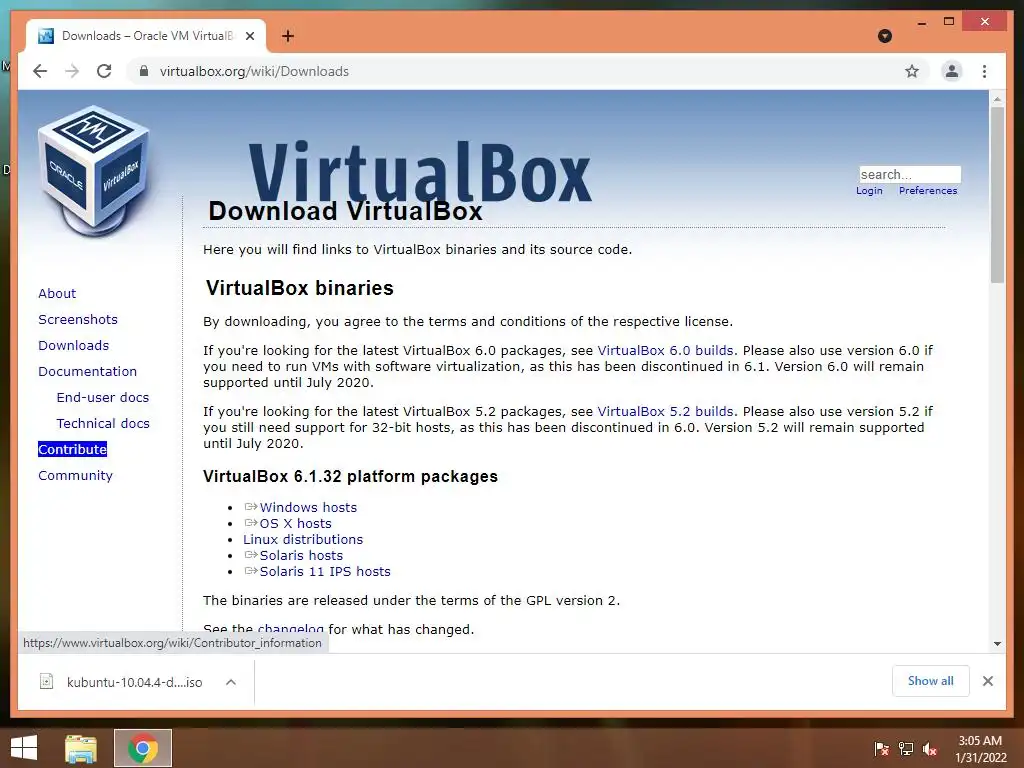This screenshot has height=768, width=1024.
Task: Click the Show all downloads button
Action: (x=931, y=681)
